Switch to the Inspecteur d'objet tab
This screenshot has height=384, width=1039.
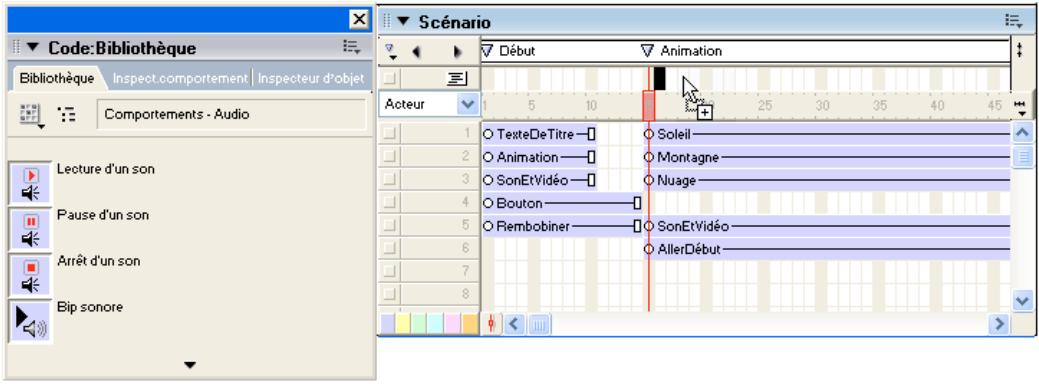click(311, 78)
